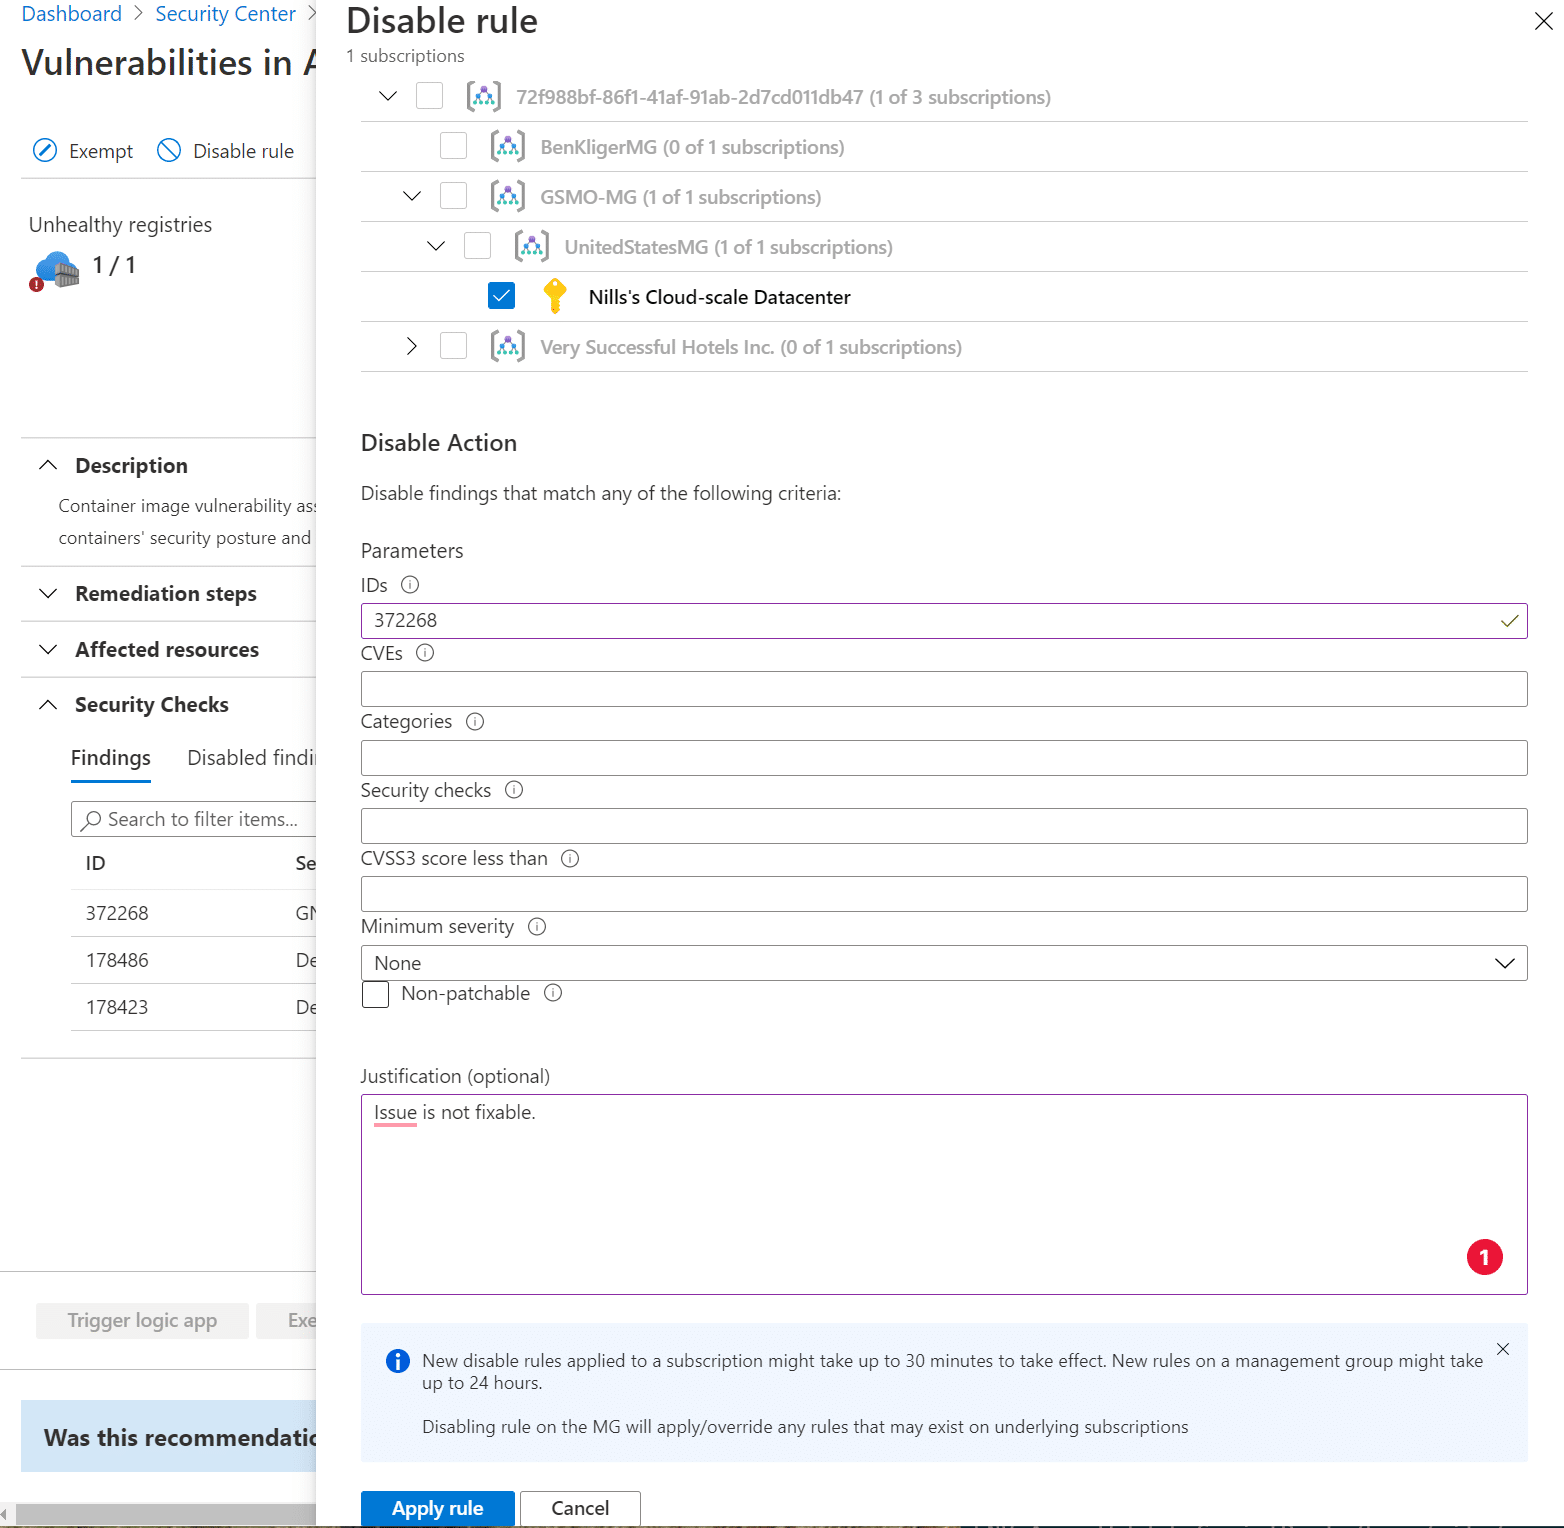The height and width of the screenshot is (1528, 1564).
Task: Enable the Non-patchable option
Action: [x=375, y=994]
